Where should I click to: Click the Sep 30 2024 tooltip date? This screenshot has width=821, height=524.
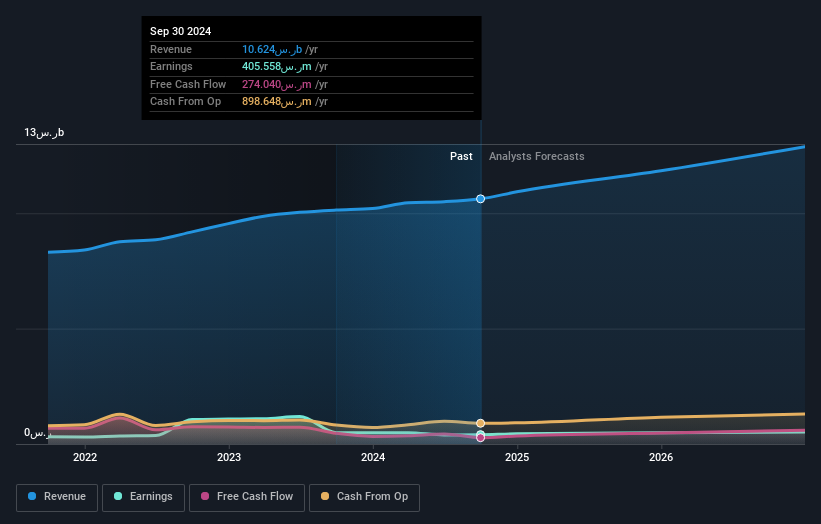[x=181, y=31]
